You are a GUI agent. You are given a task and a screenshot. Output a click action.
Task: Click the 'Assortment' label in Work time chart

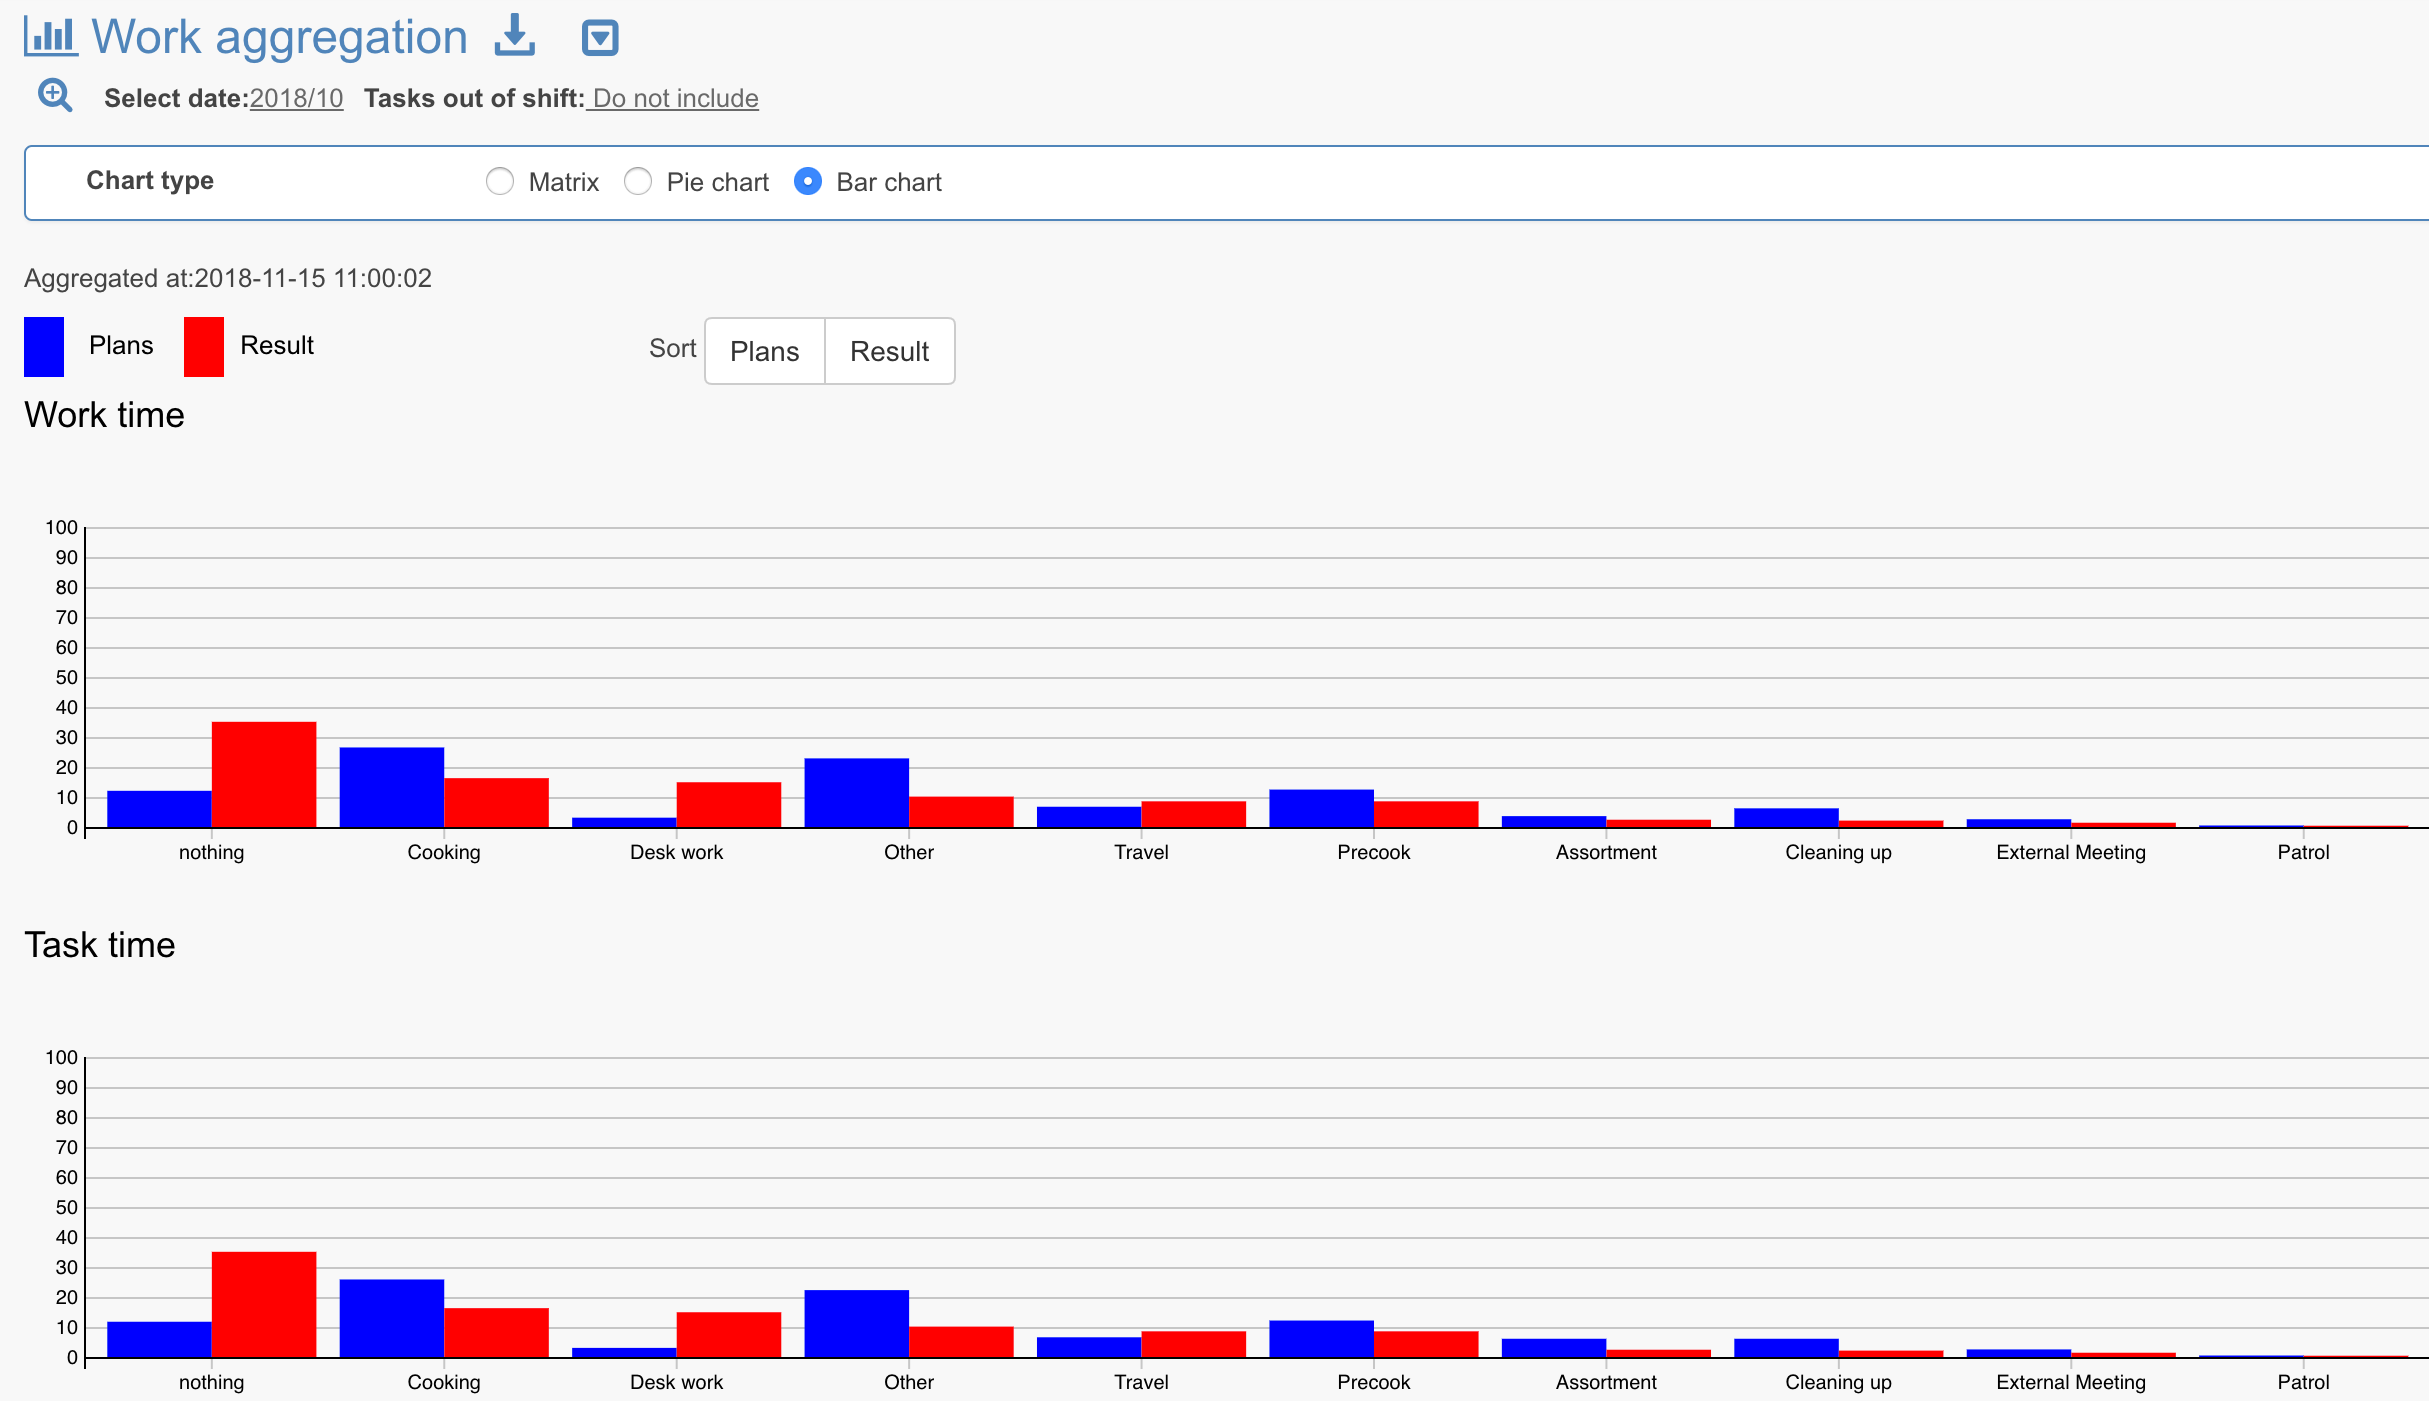coord(1606,852)
